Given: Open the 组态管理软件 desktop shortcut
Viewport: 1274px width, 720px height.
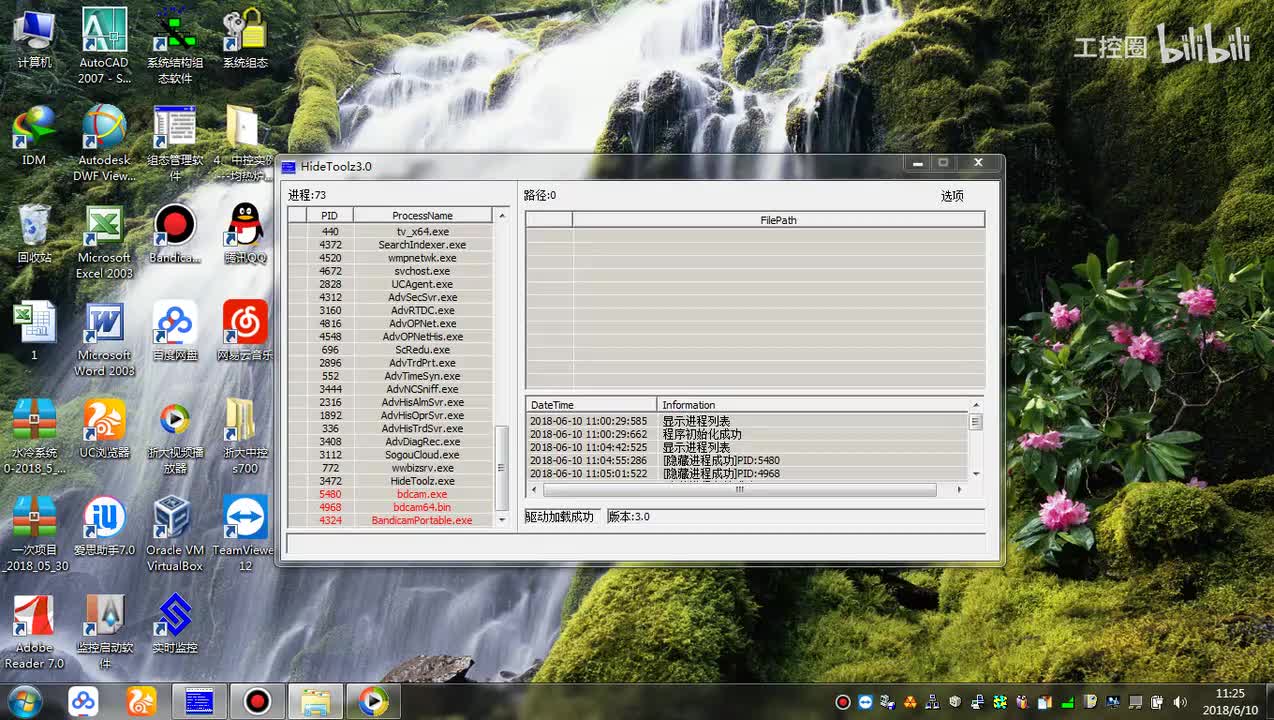Looking at the screenshot, I should (x=175, y=143).
